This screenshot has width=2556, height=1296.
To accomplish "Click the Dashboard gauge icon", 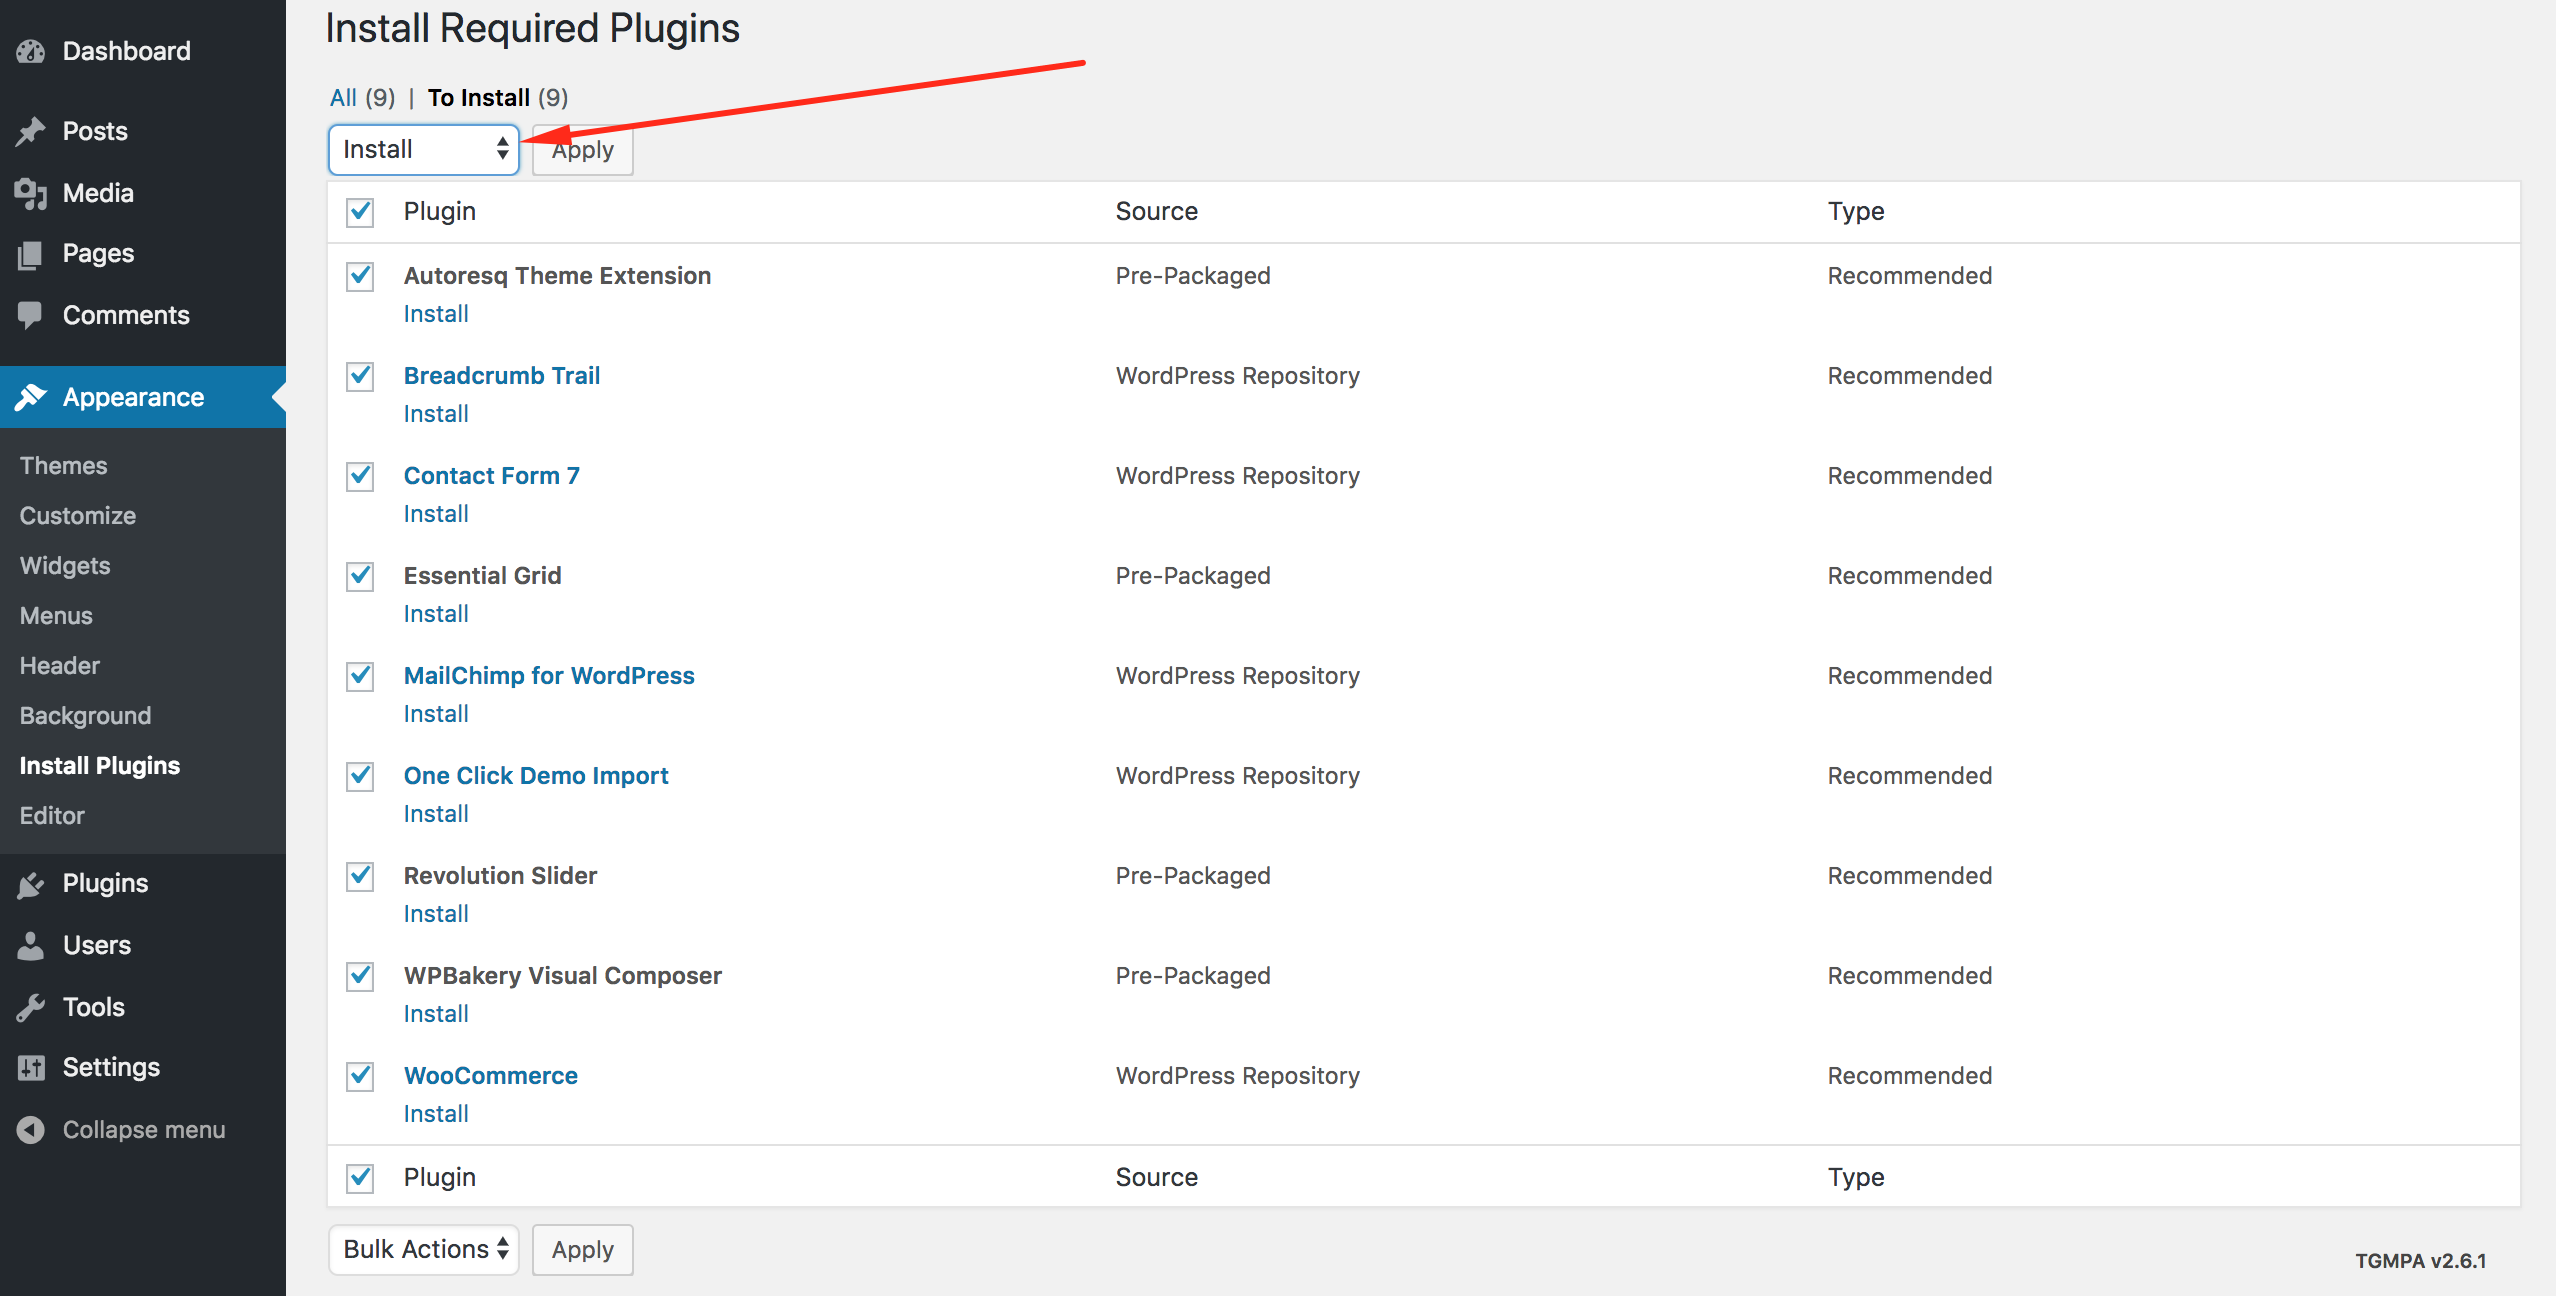I will click(31, 51).
